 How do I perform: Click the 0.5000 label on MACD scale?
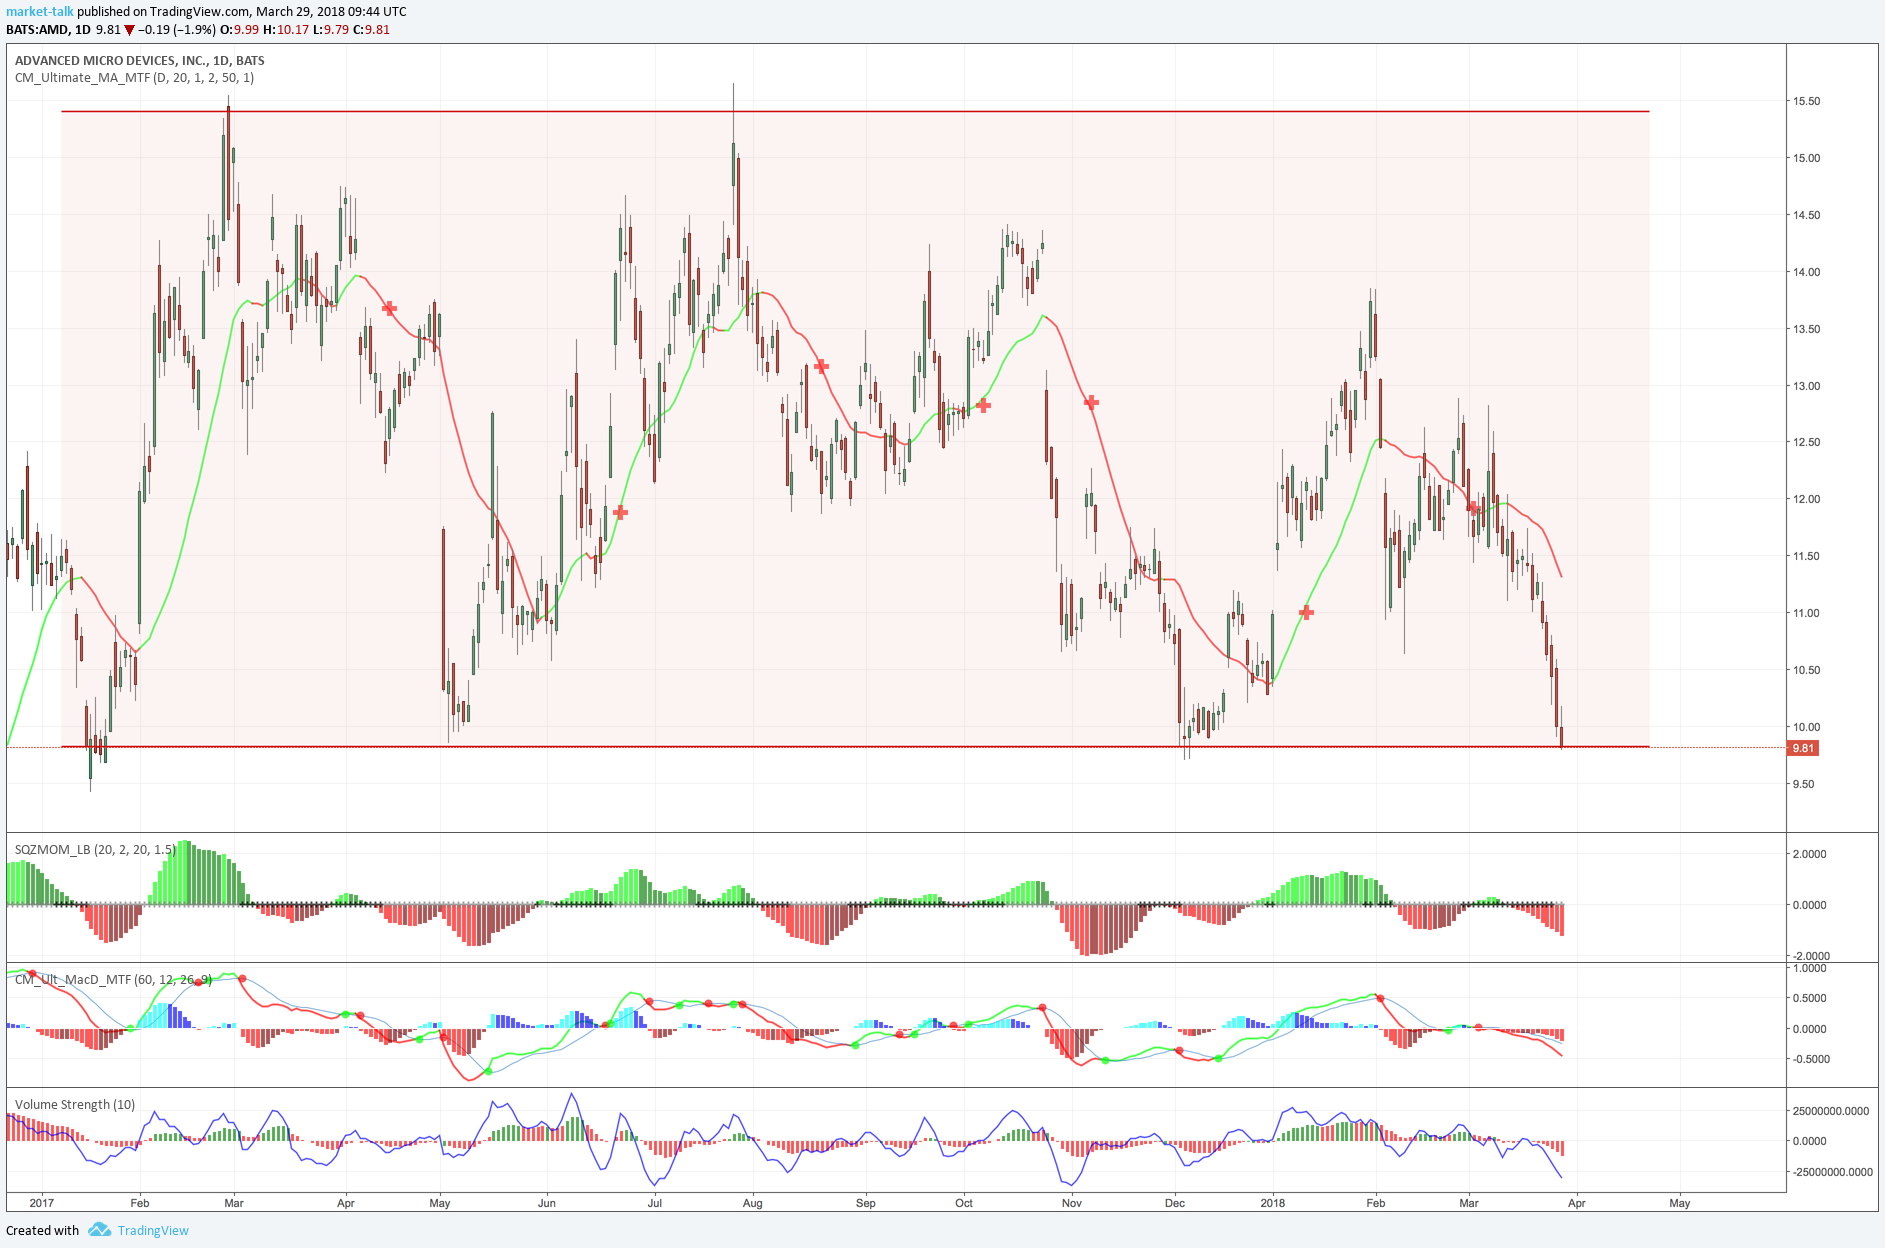(1809, 998)
